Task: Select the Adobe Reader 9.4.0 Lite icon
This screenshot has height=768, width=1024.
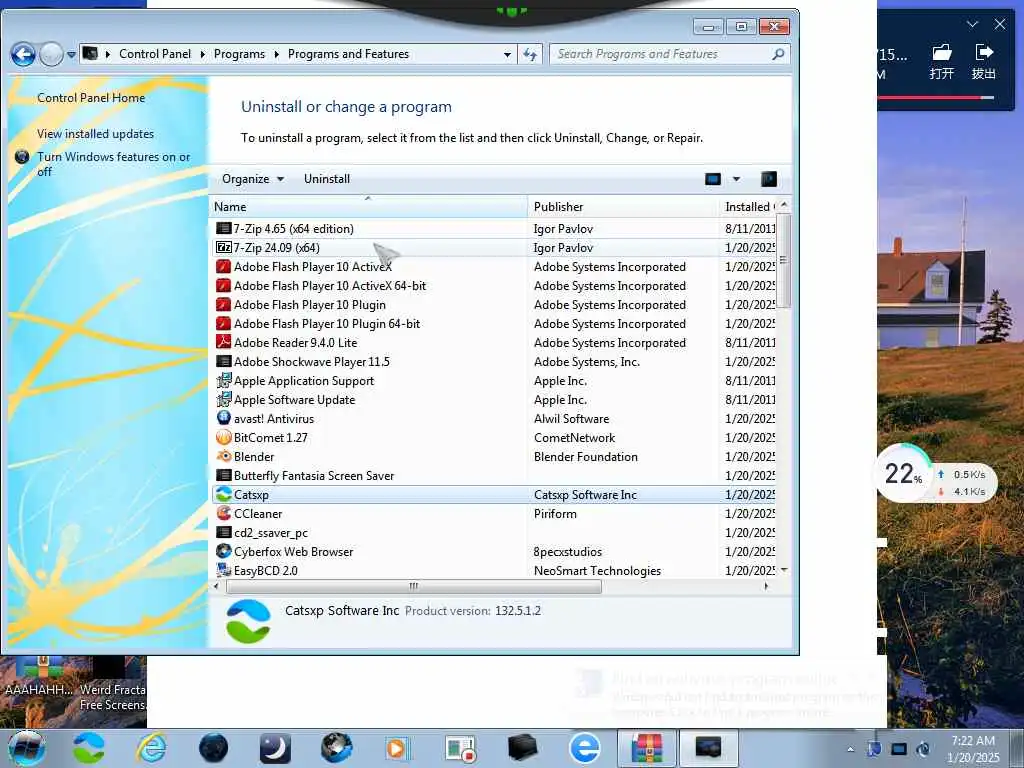Action: pos(223,342)
